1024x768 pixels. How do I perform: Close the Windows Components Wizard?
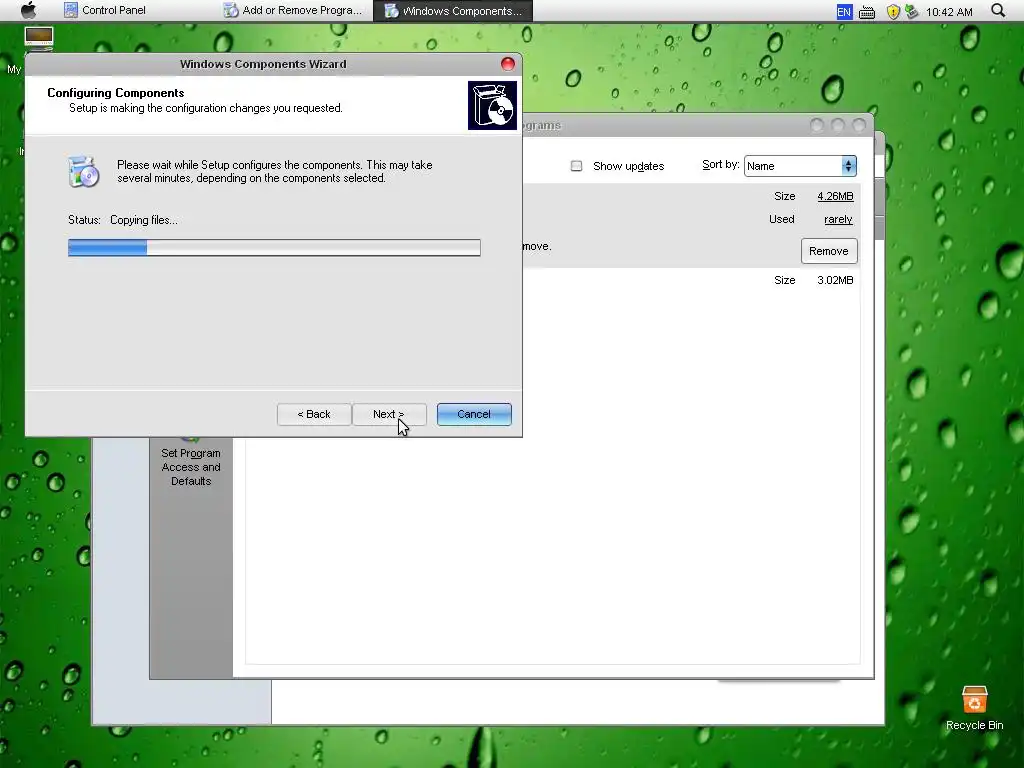pos(507,64)
